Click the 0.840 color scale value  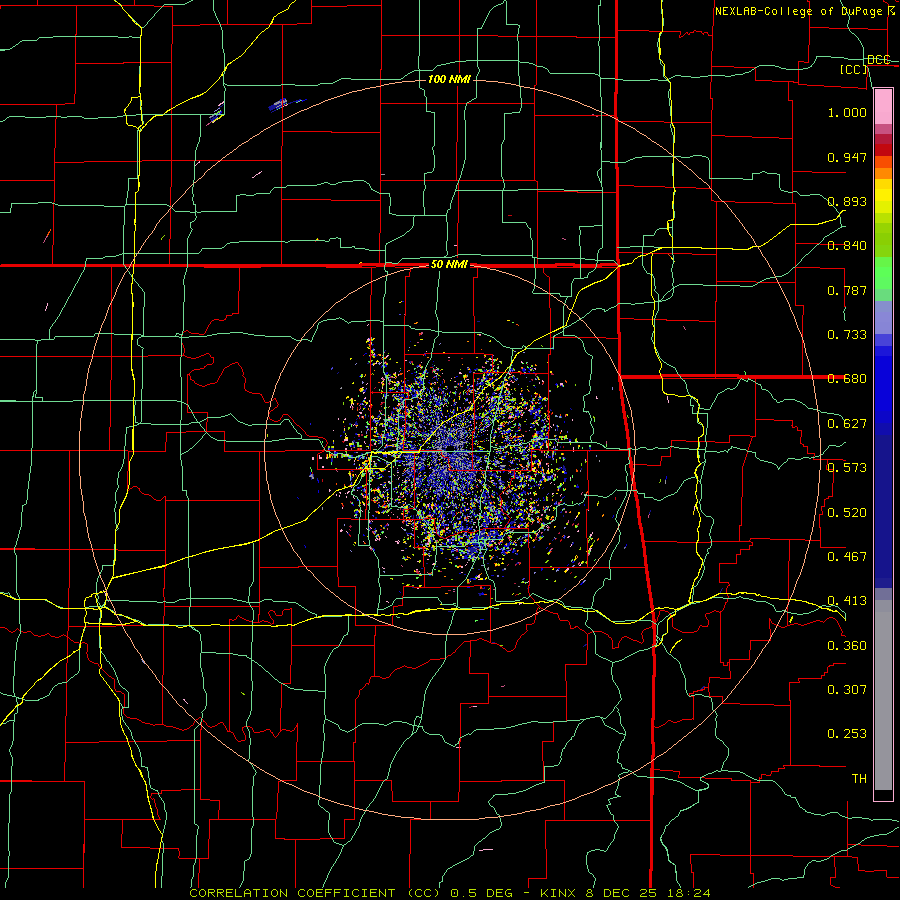click(847, 246)
